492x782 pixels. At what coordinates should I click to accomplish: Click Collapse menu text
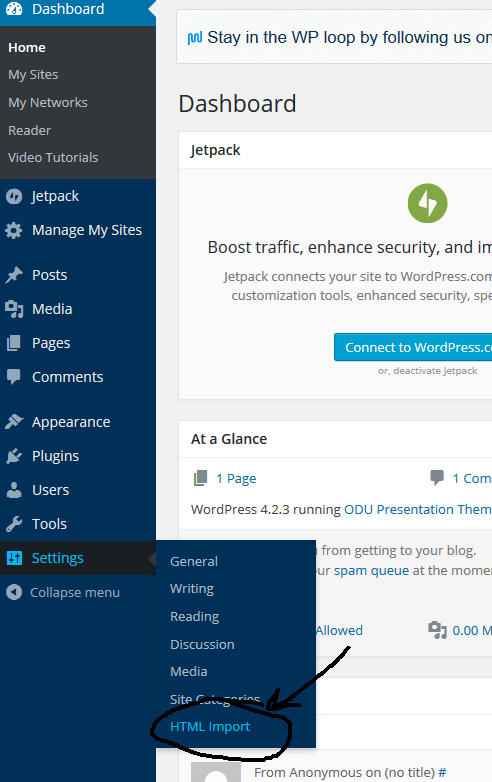click(x=75, y=592)
